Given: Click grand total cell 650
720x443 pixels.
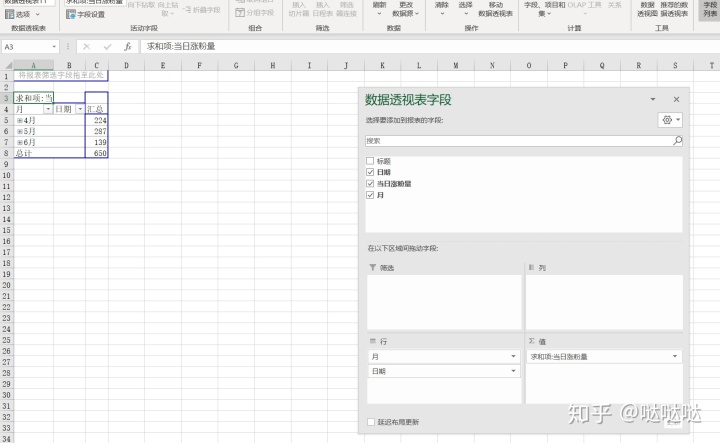Looking at the screenshot, I should (x=96, y=153).
